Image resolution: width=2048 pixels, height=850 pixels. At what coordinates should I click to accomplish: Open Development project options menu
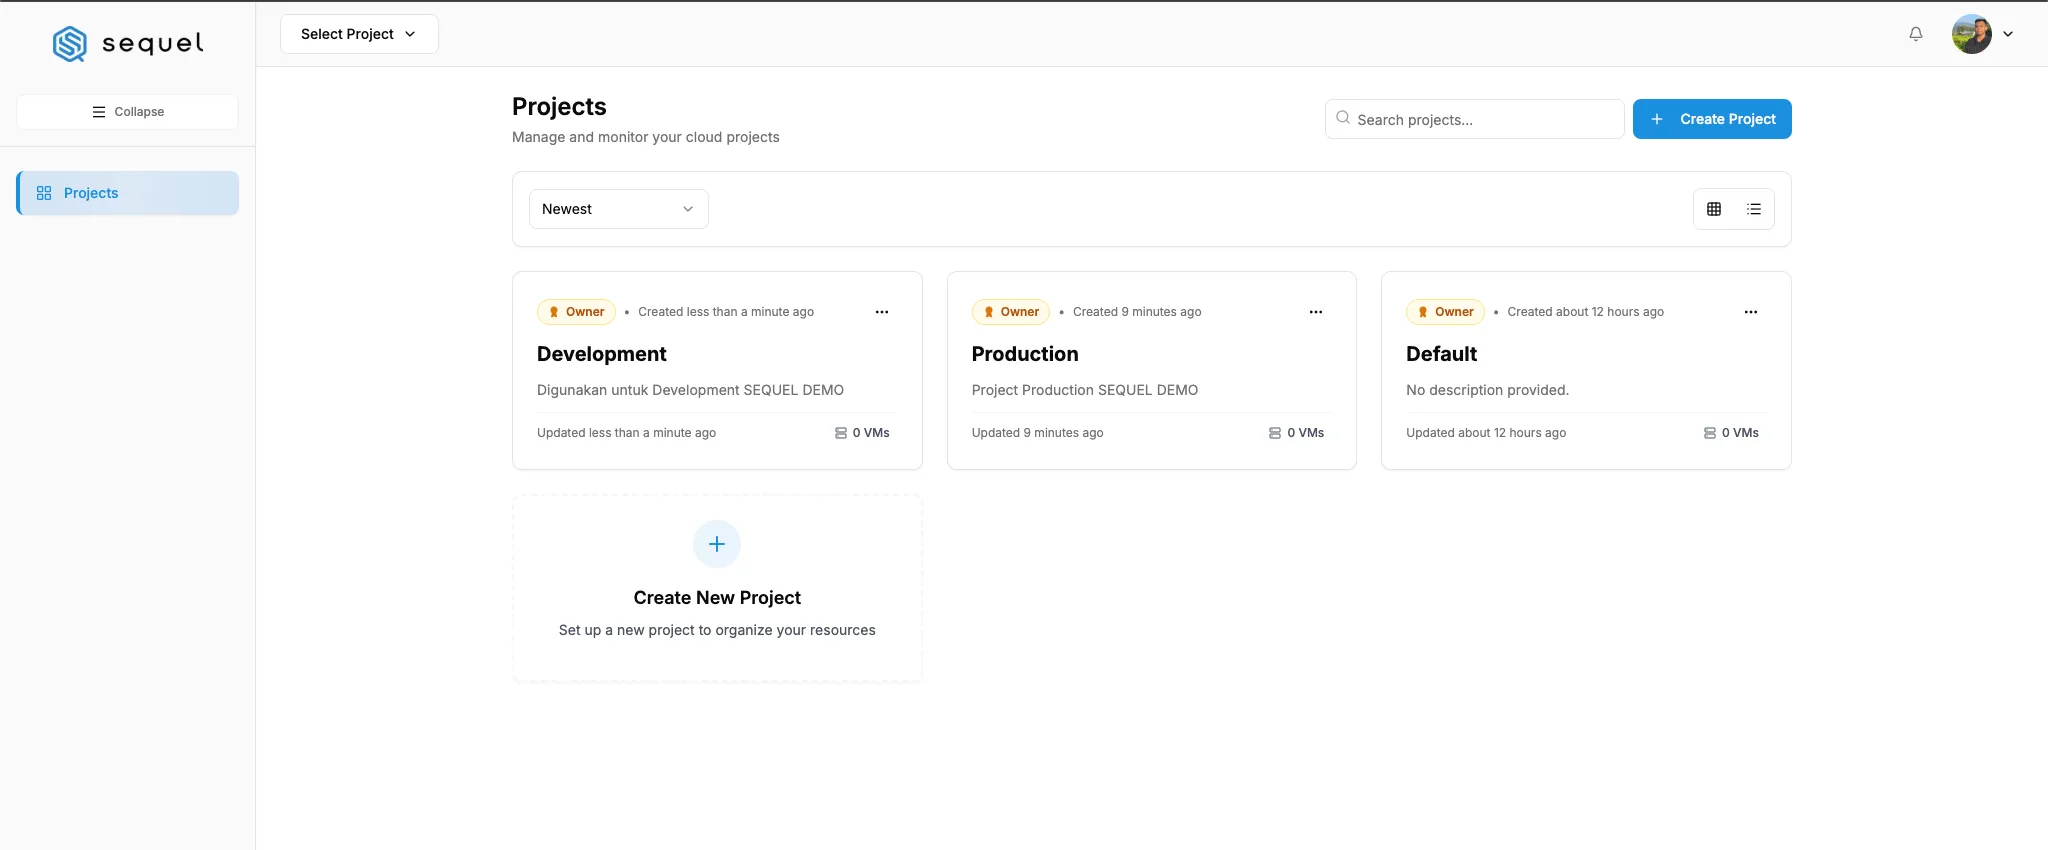point(882,312)
